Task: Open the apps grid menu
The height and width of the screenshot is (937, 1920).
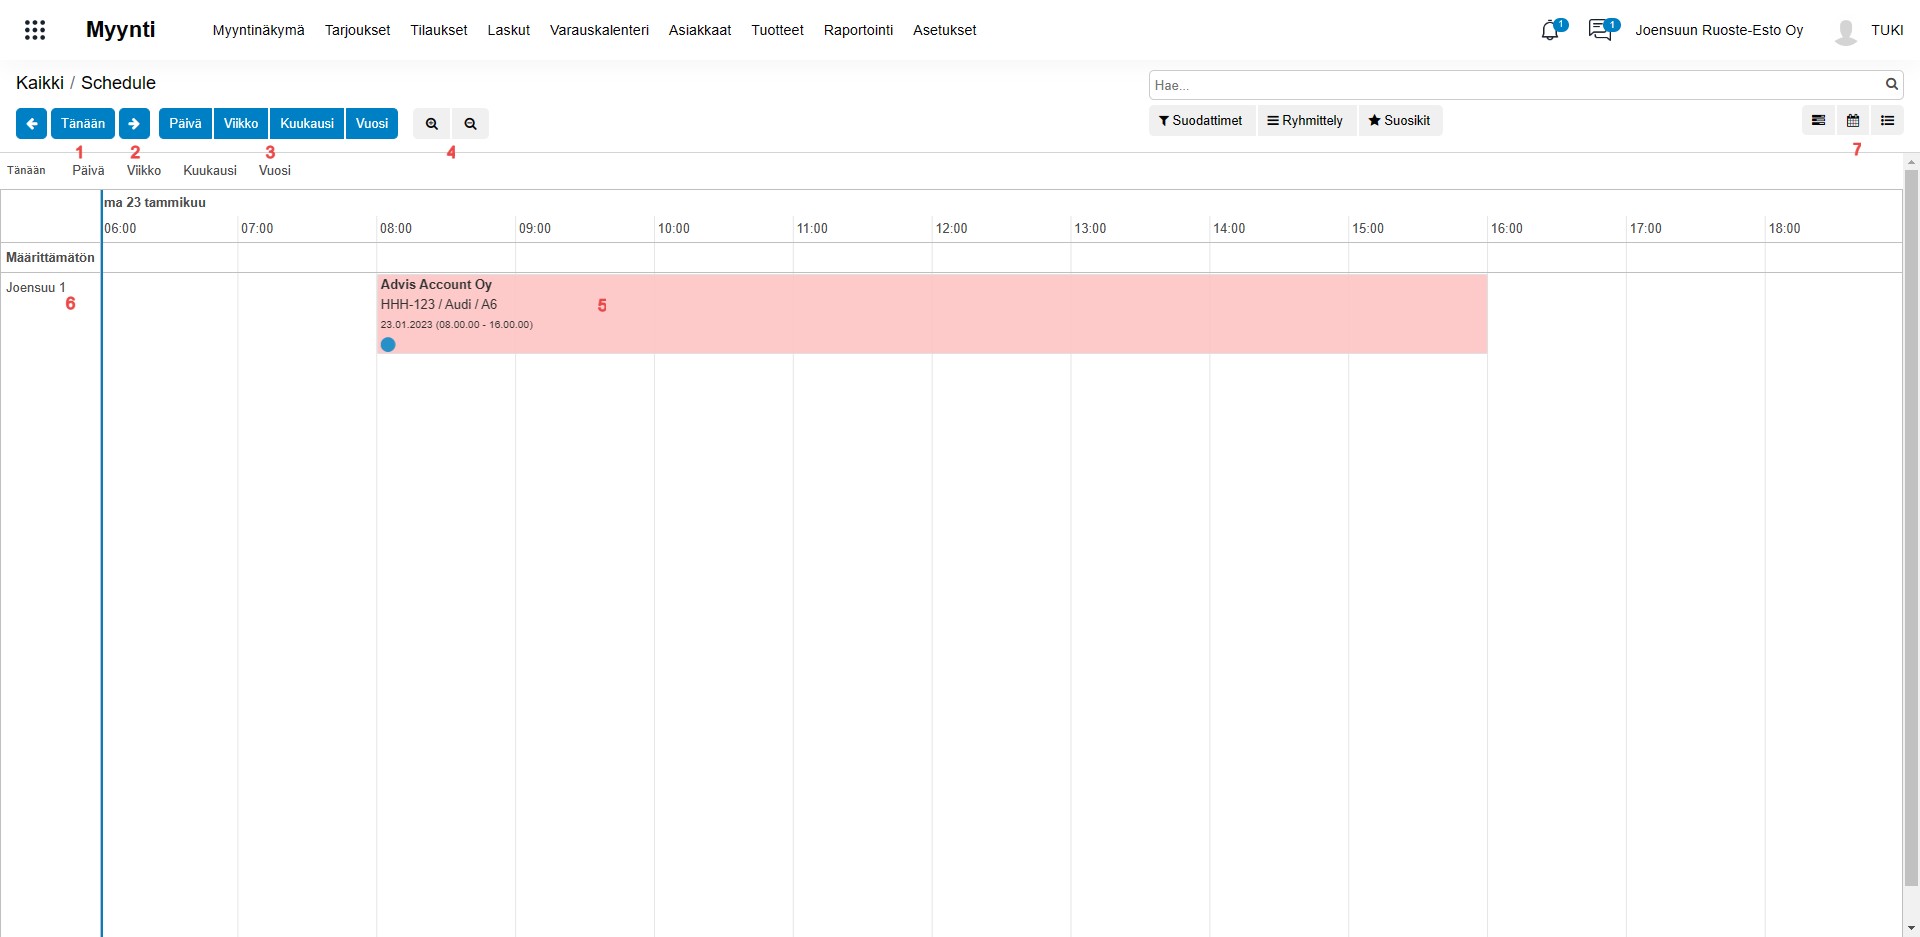Action: click(x=35, y=30)
